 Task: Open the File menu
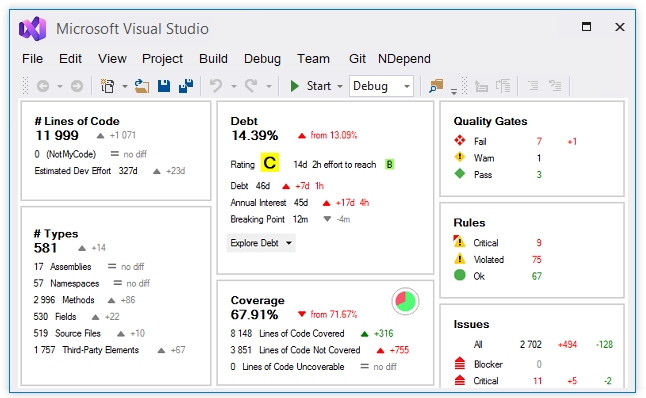coord(33,59)
